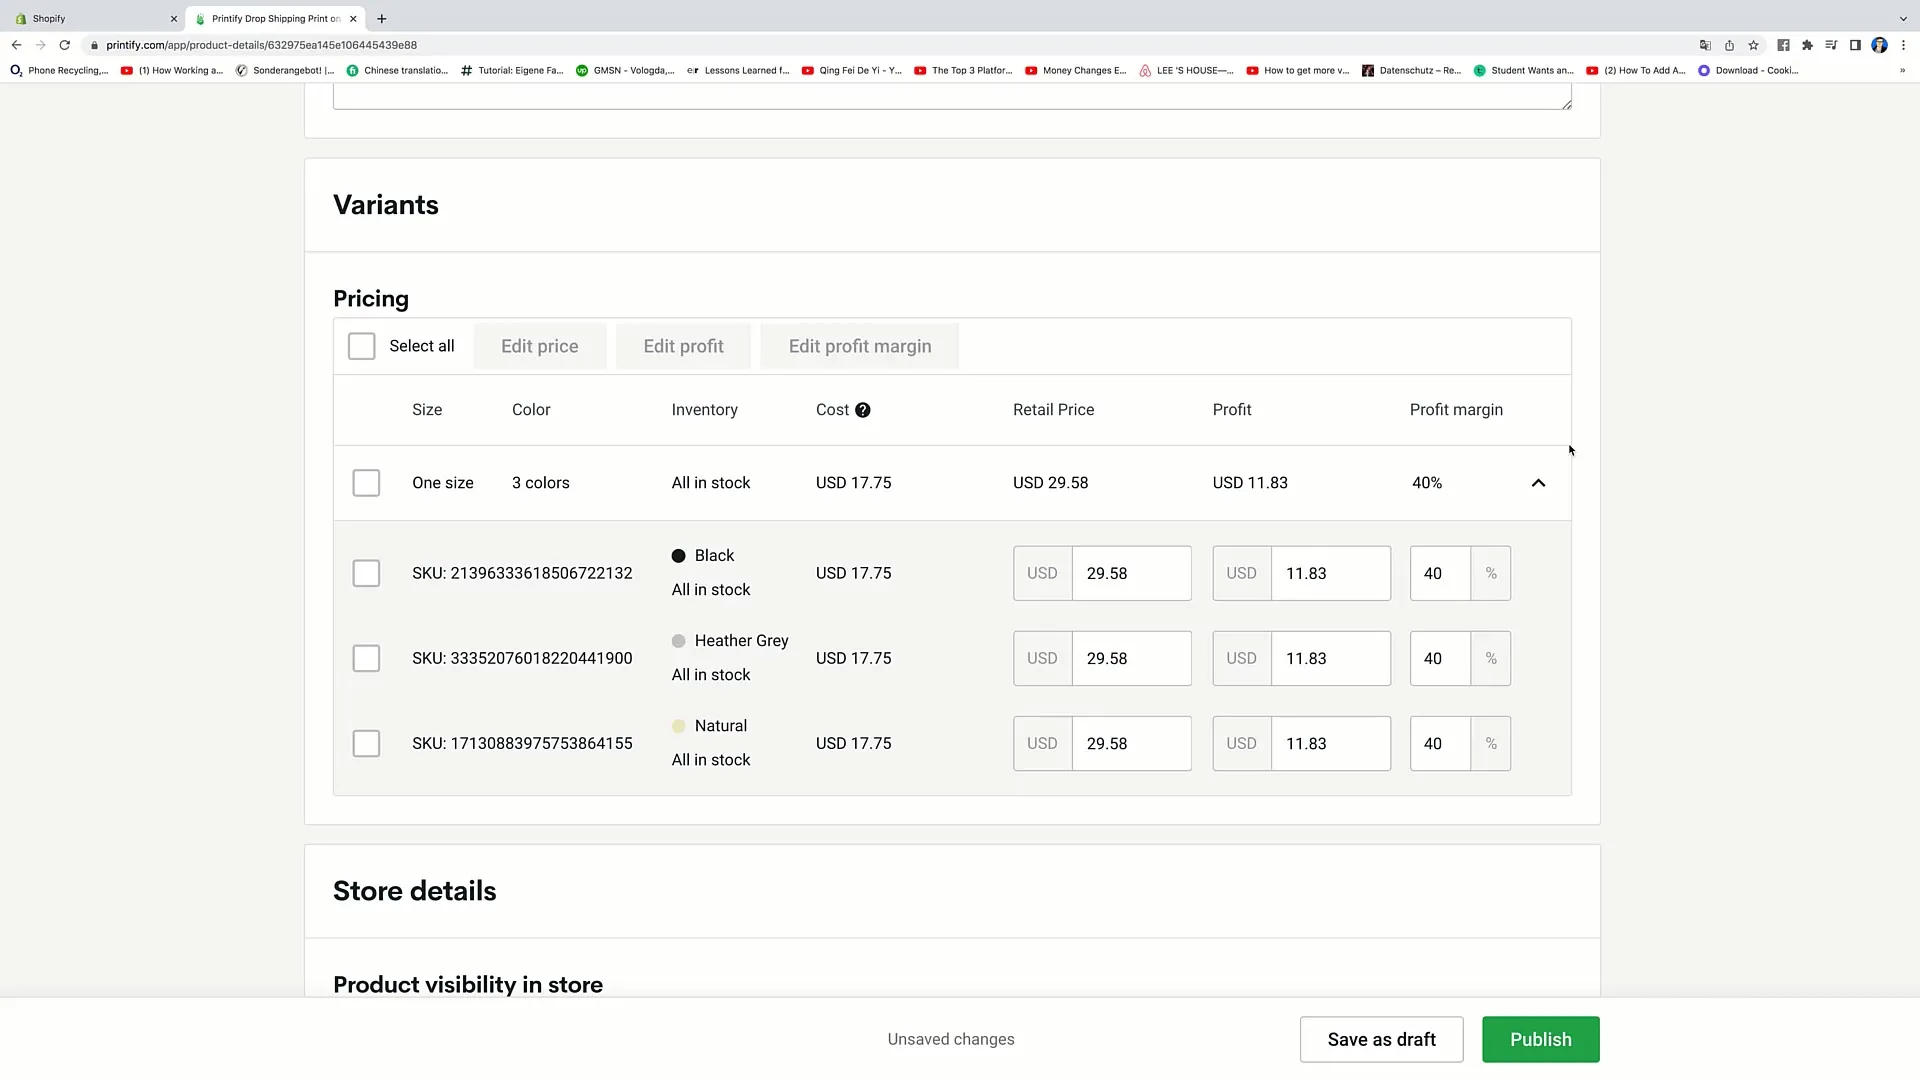Check the Black variant checkbox
The width and height of the screenshot is (1920, 1080).
(x=366, y=573)
